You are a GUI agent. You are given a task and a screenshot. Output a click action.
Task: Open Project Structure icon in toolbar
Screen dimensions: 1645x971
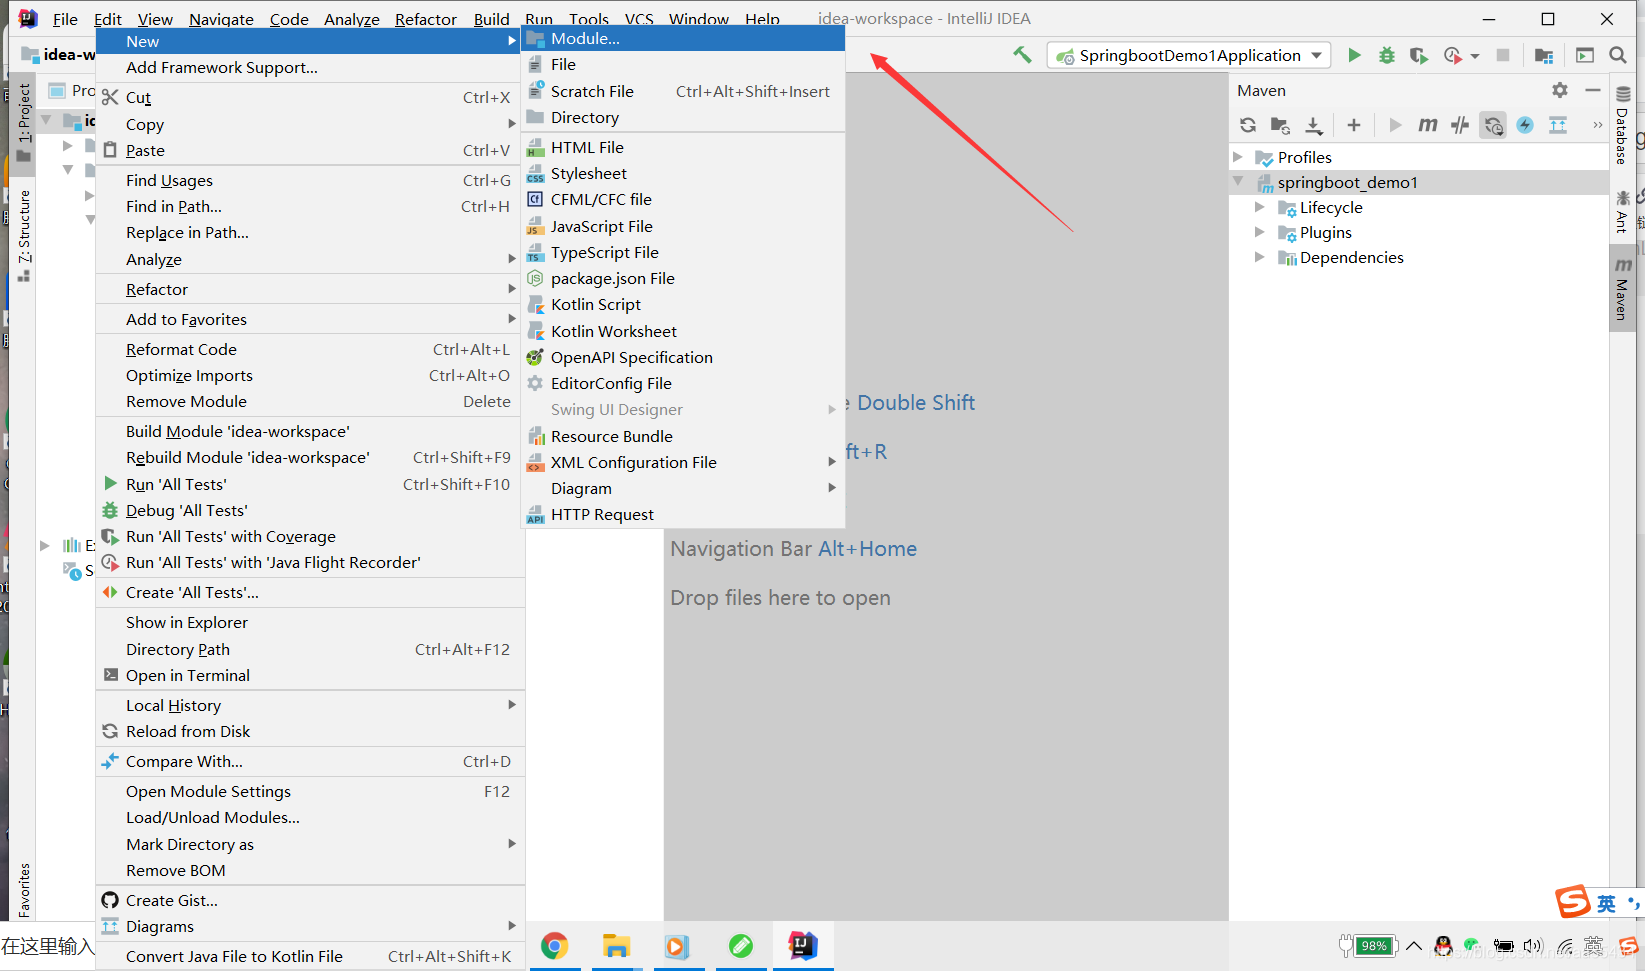(1544, 55)
